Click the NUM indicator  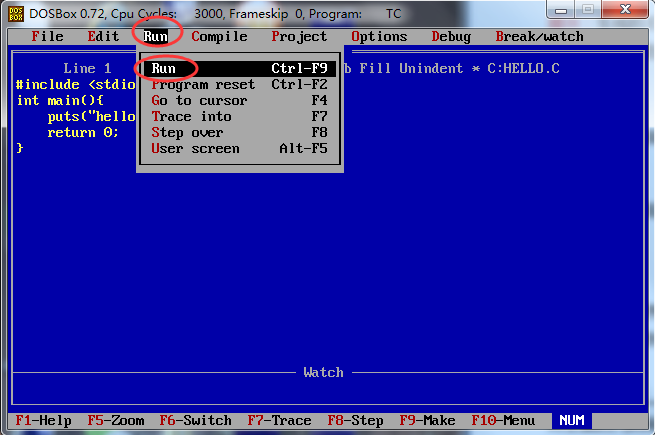coord(571,420)
